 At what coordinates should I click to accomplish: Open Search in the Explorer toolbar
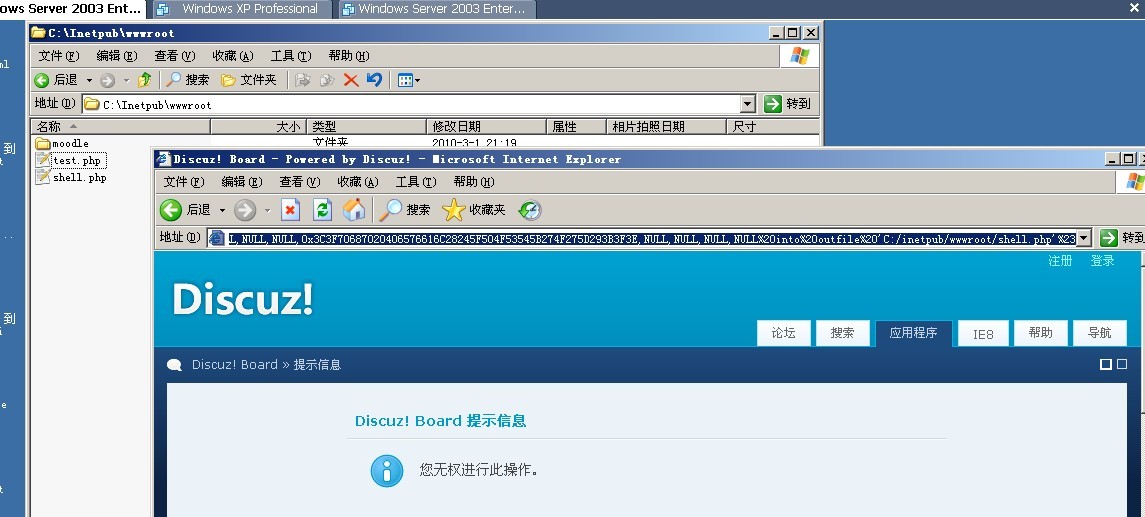click(x=188, y=80)
